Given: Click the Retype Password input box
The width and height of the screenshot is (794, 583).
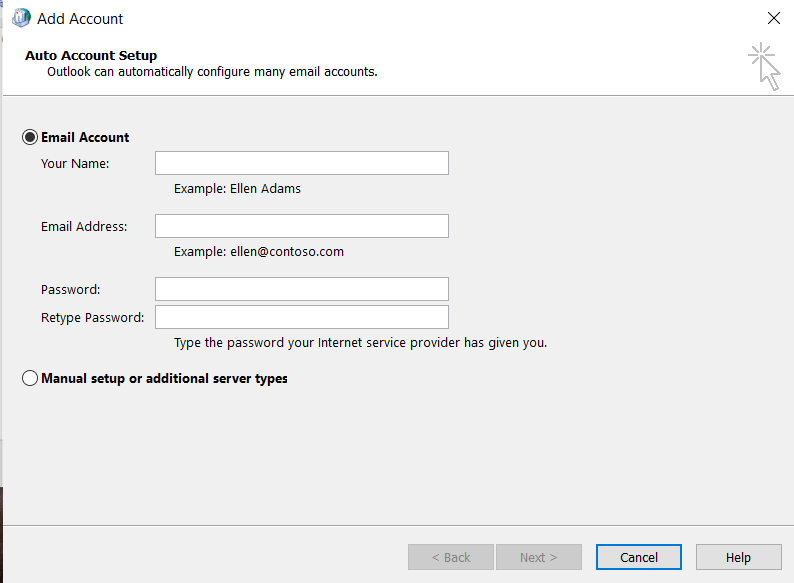Looking at the screenshot, I should click(301, 317).
